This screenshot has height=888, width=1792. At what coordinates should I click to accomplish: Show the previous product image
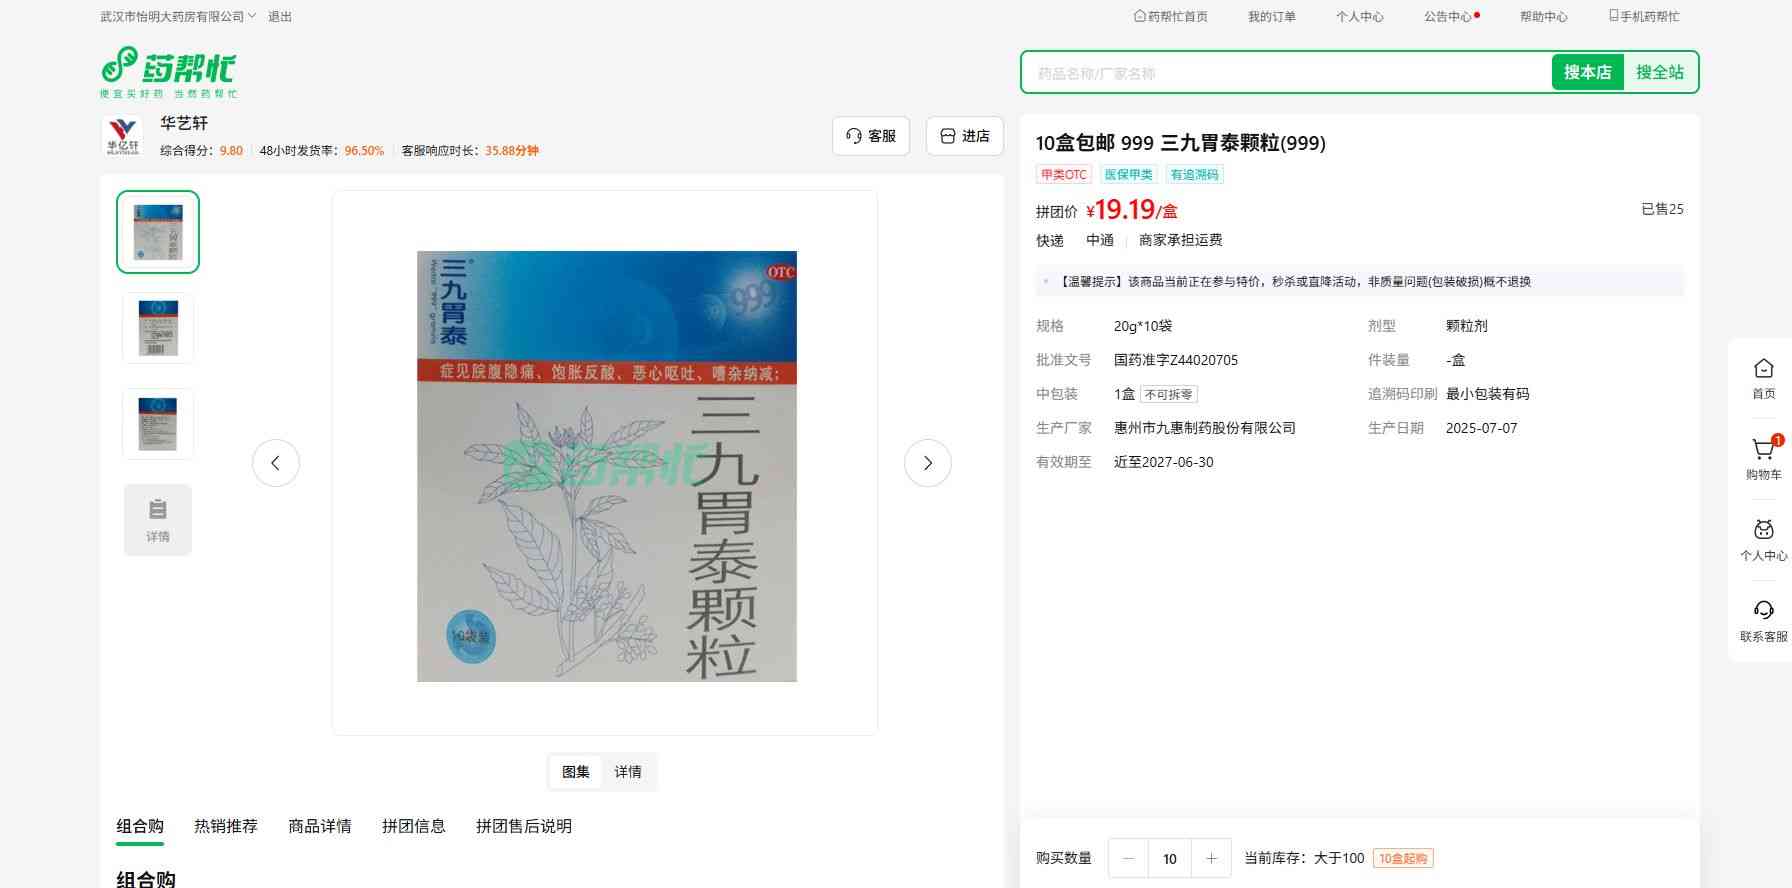(x=276, y=463)
